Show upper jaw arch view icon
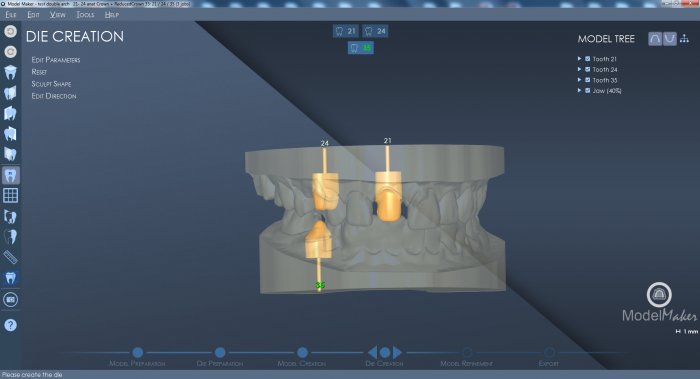700x379 pixels. coord(655,39)
